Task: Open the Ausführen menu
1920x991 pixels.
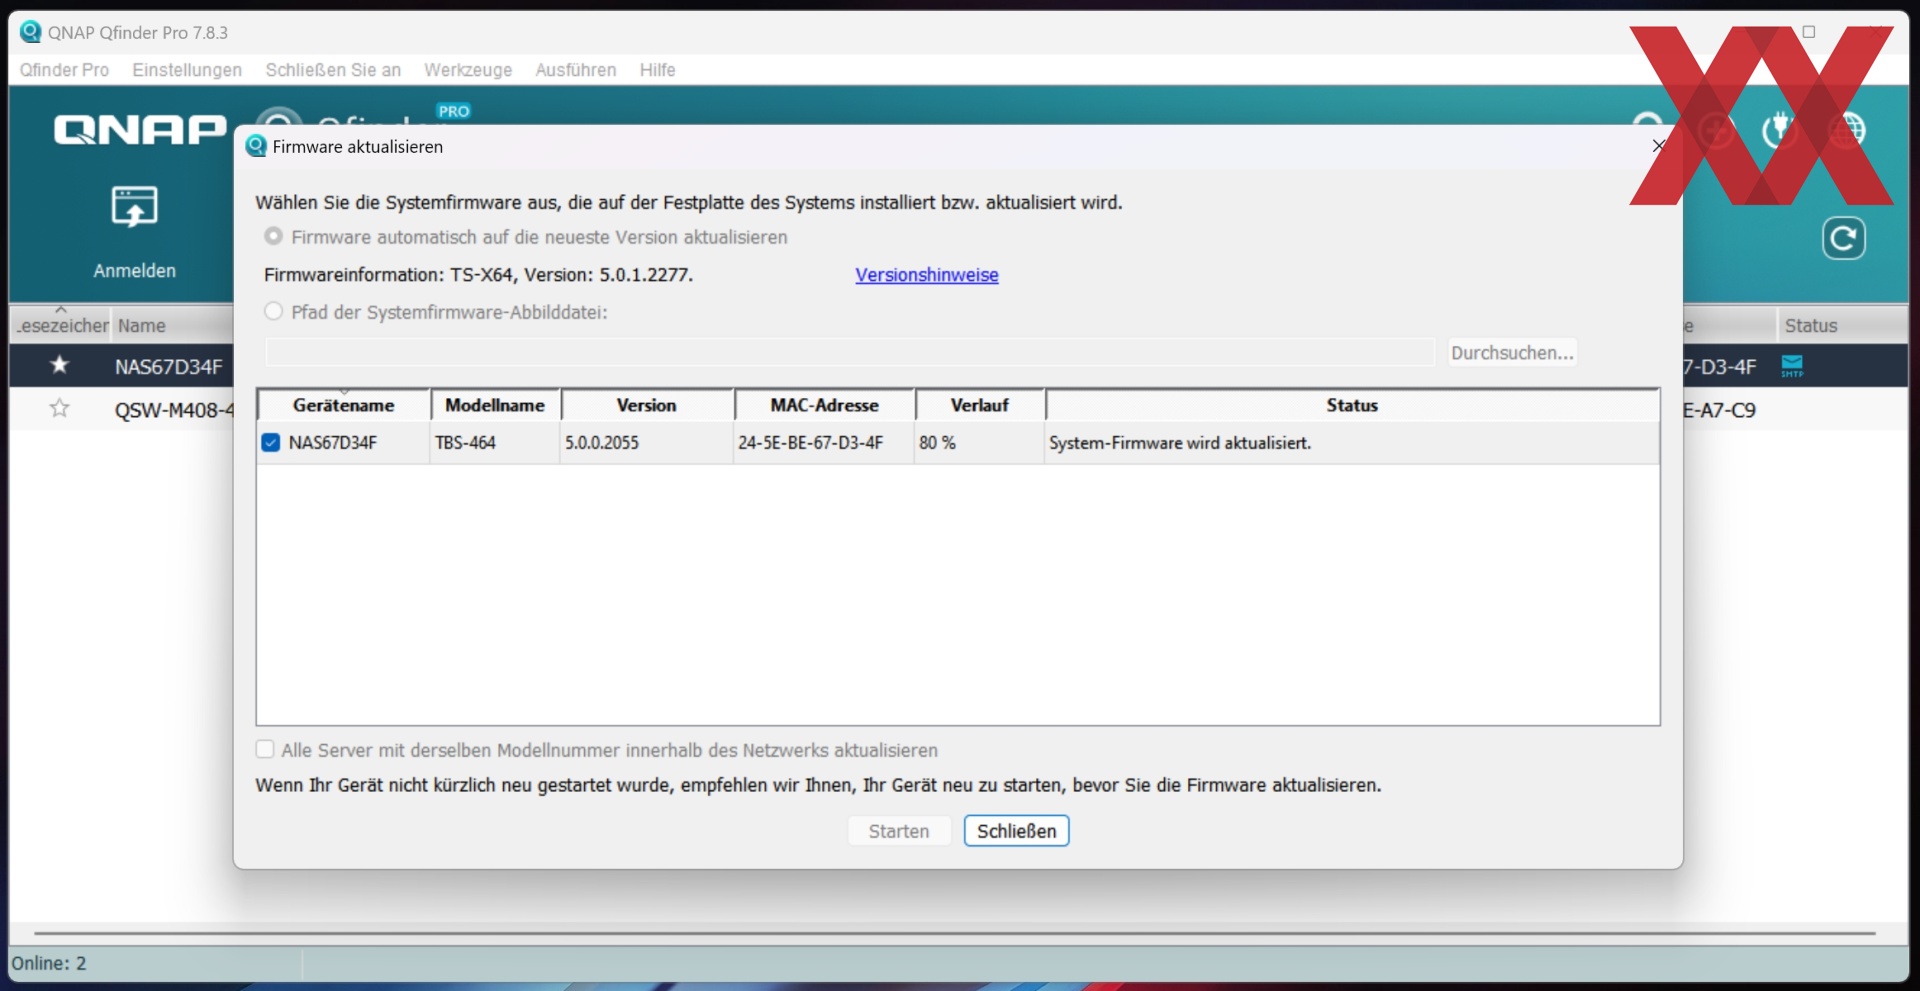Action: point(576,70)
